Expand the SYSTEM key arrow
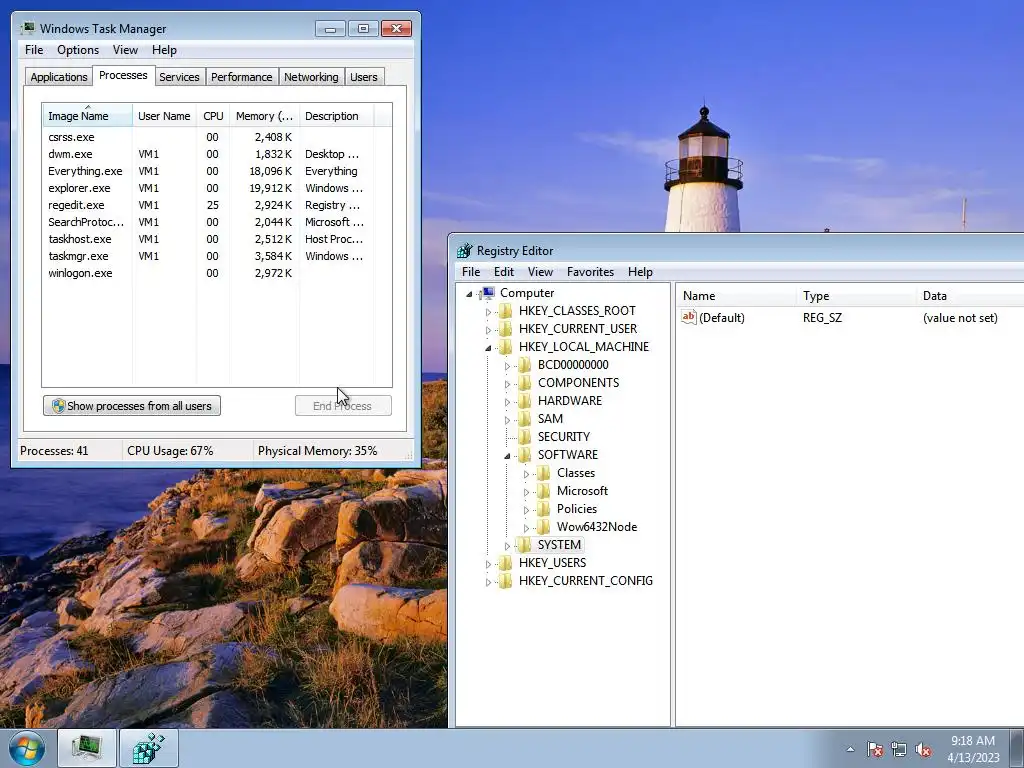The height and width of the screenshot is (768, 1024). pyautogui.click(x=507, y=546)
